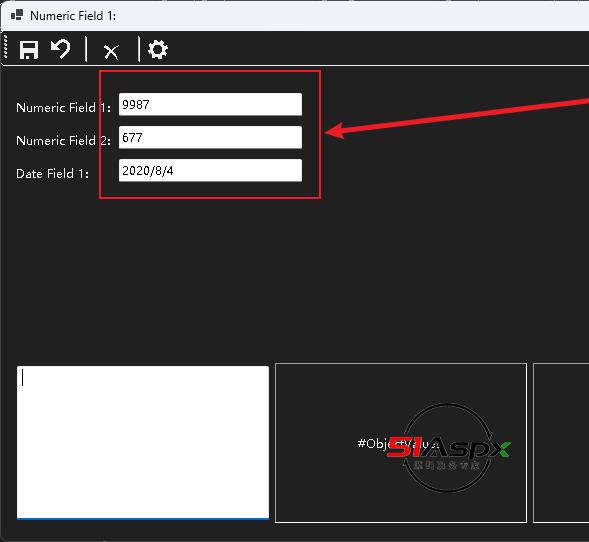589x542 pixels.
Task: Click the separator before the gear icon
Action: pos(139,49)
